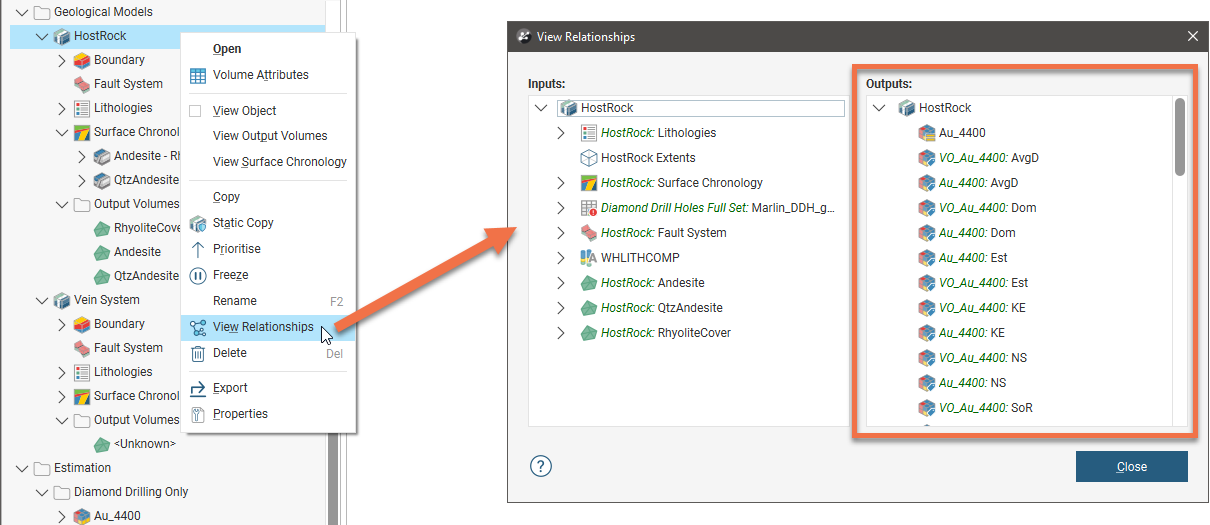Click the Delete trash can icon
Image resolution: width=1210 pixels, height=525 pixels.
pos(197,353)
